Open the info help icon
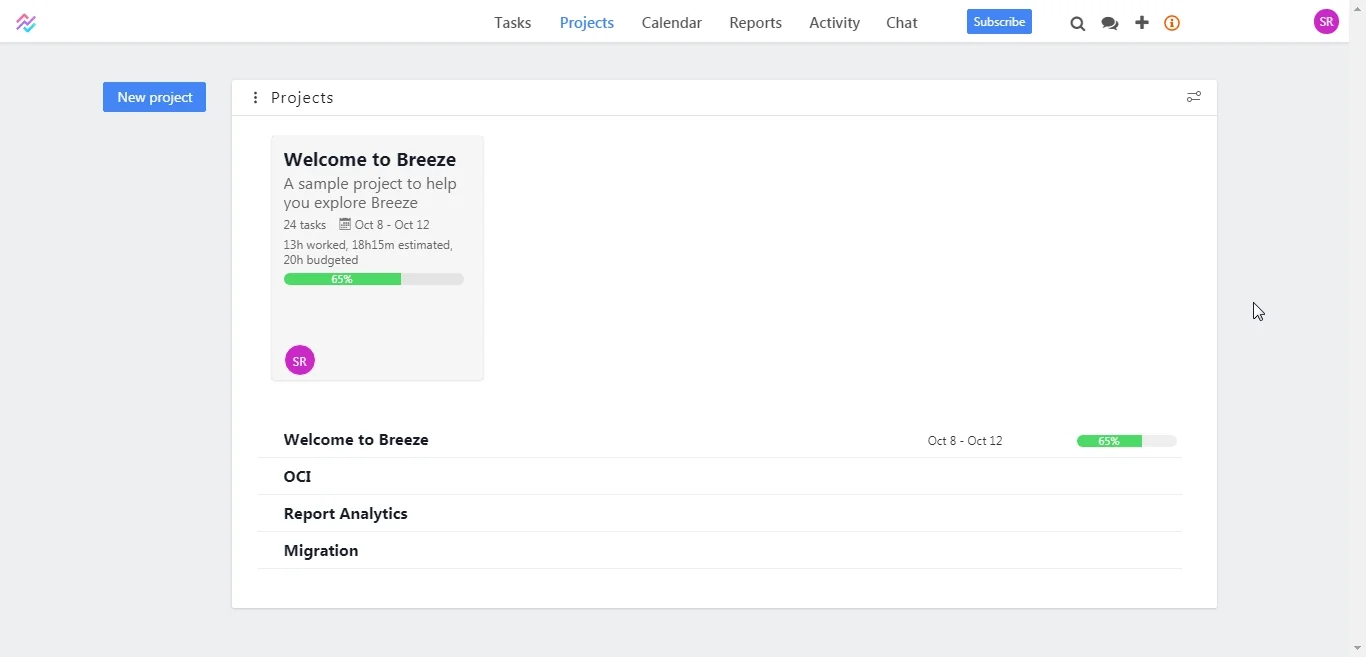 coord(1173,23)
